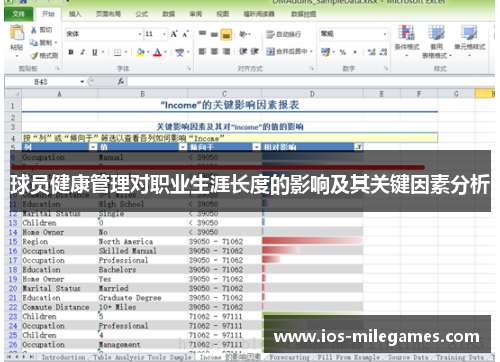The image size is (500, 362).
Task: Open the 字体 font dialog launcher
Action: (x=189, y=68)
